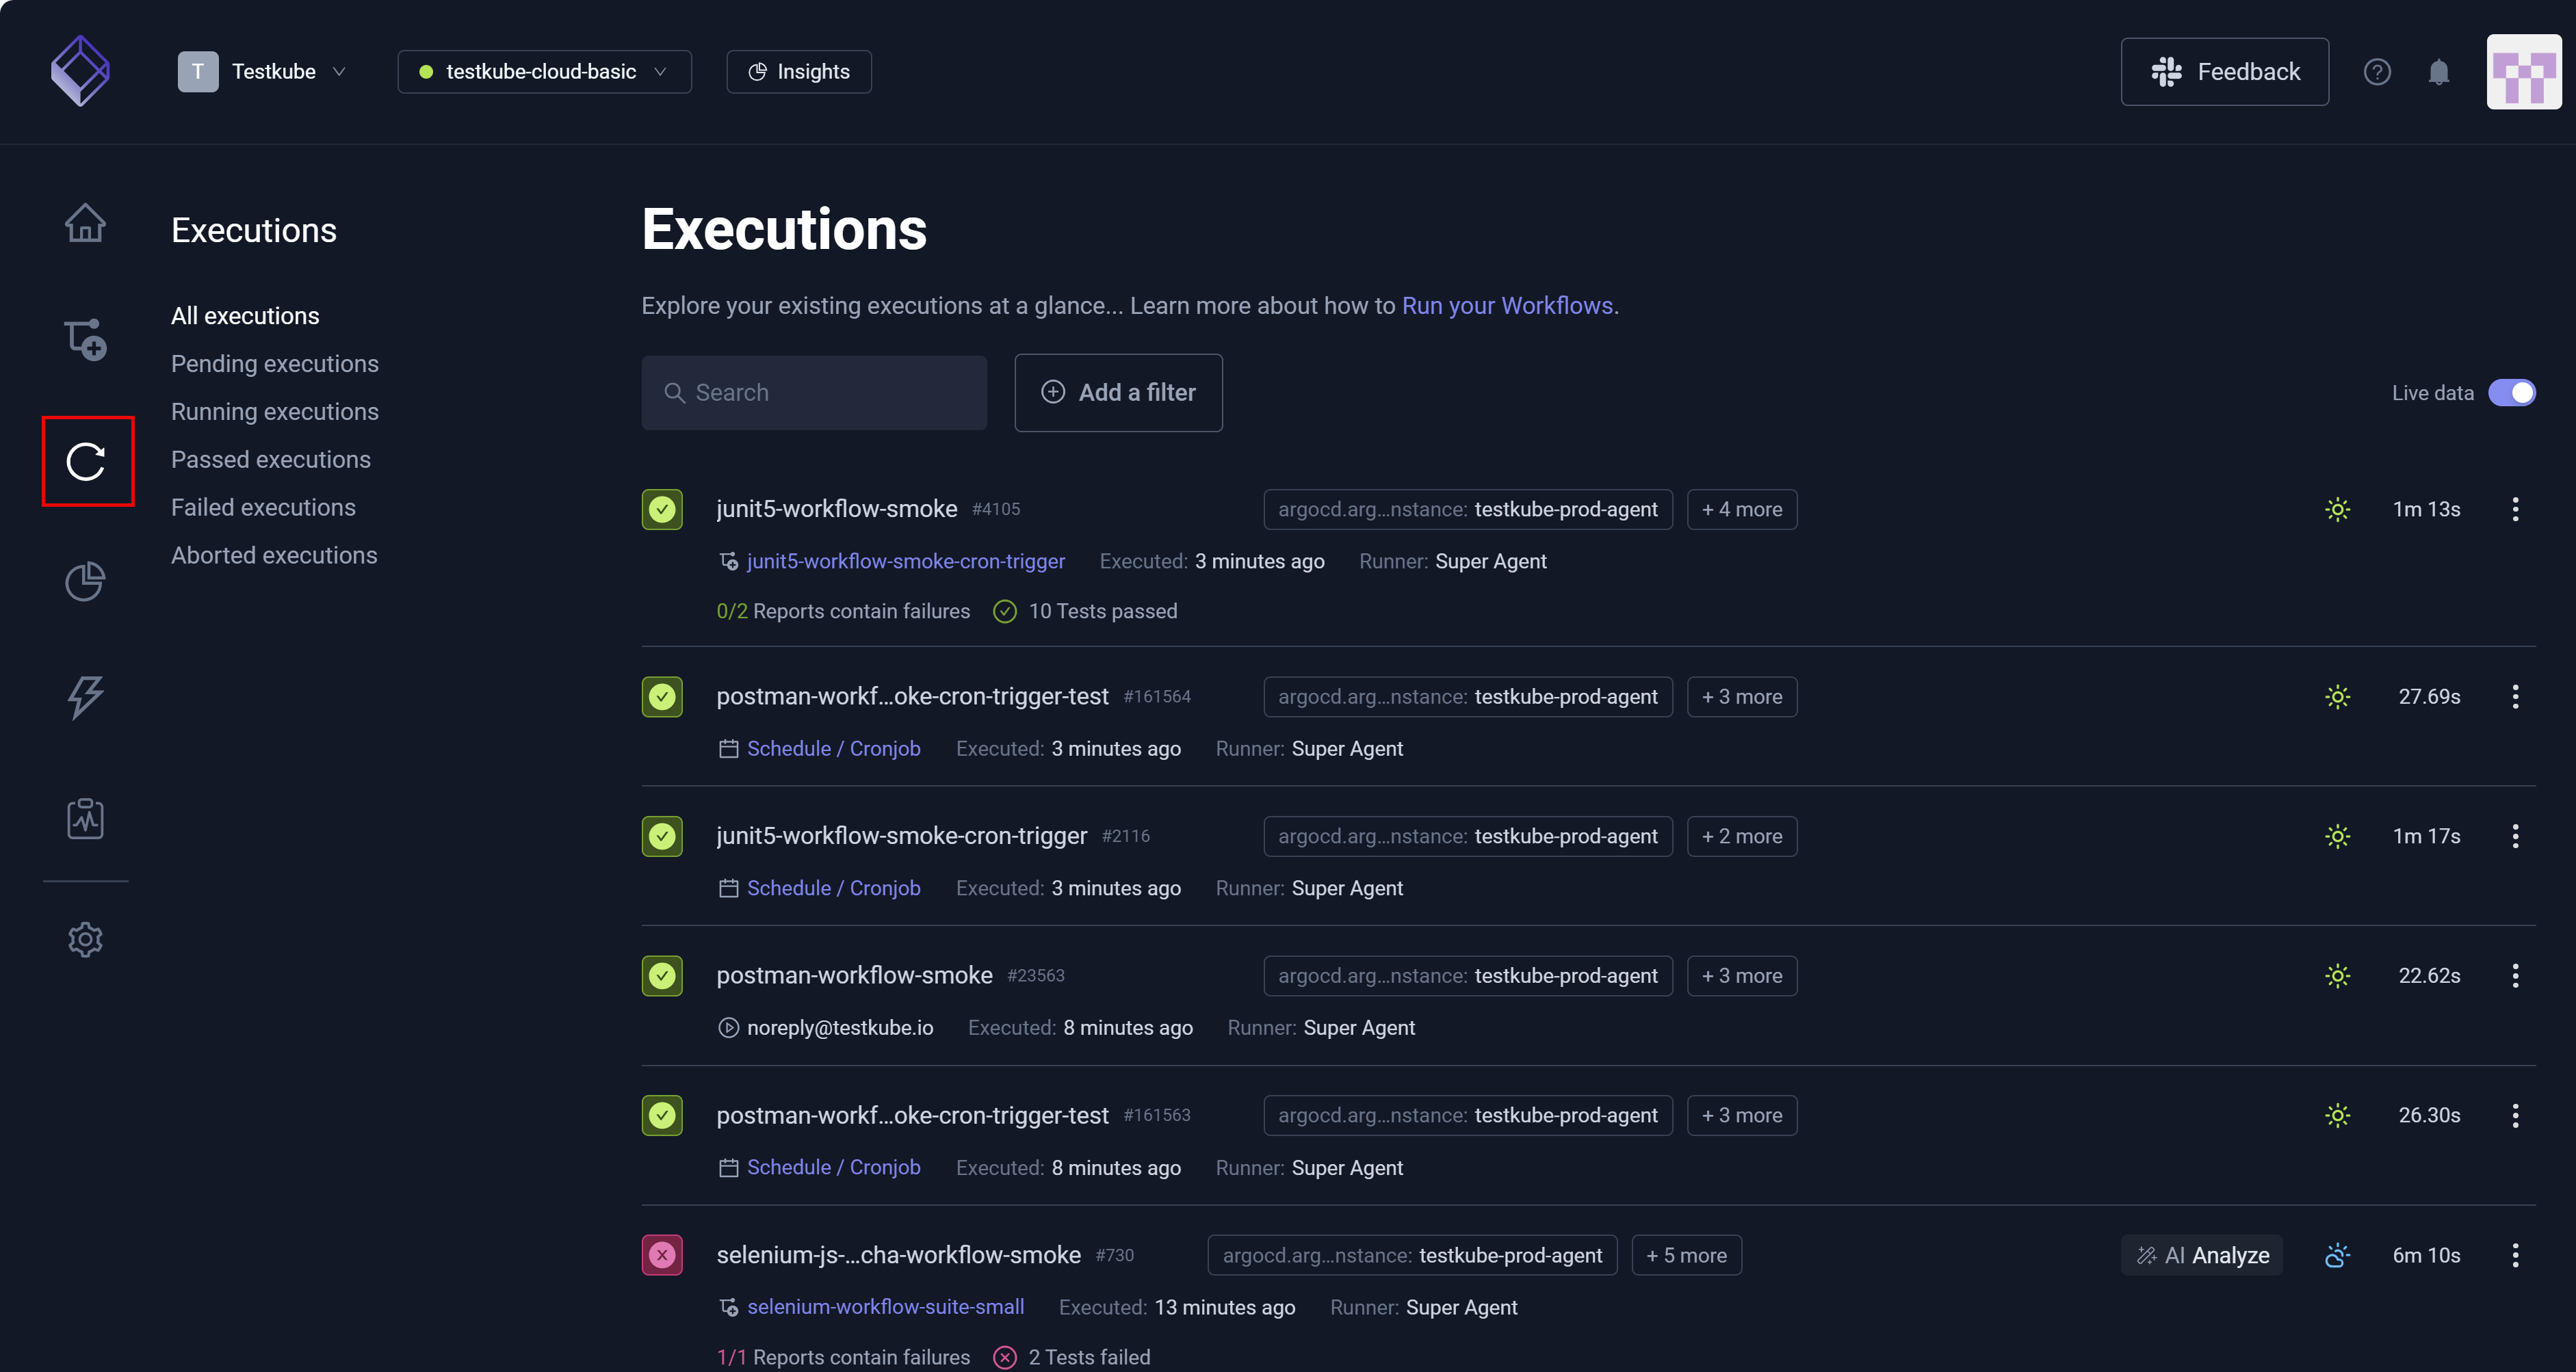The image size is (2576, 1372).
Task: Click the sun icon next to 1m 13s duration
Action: (2338, 509)
